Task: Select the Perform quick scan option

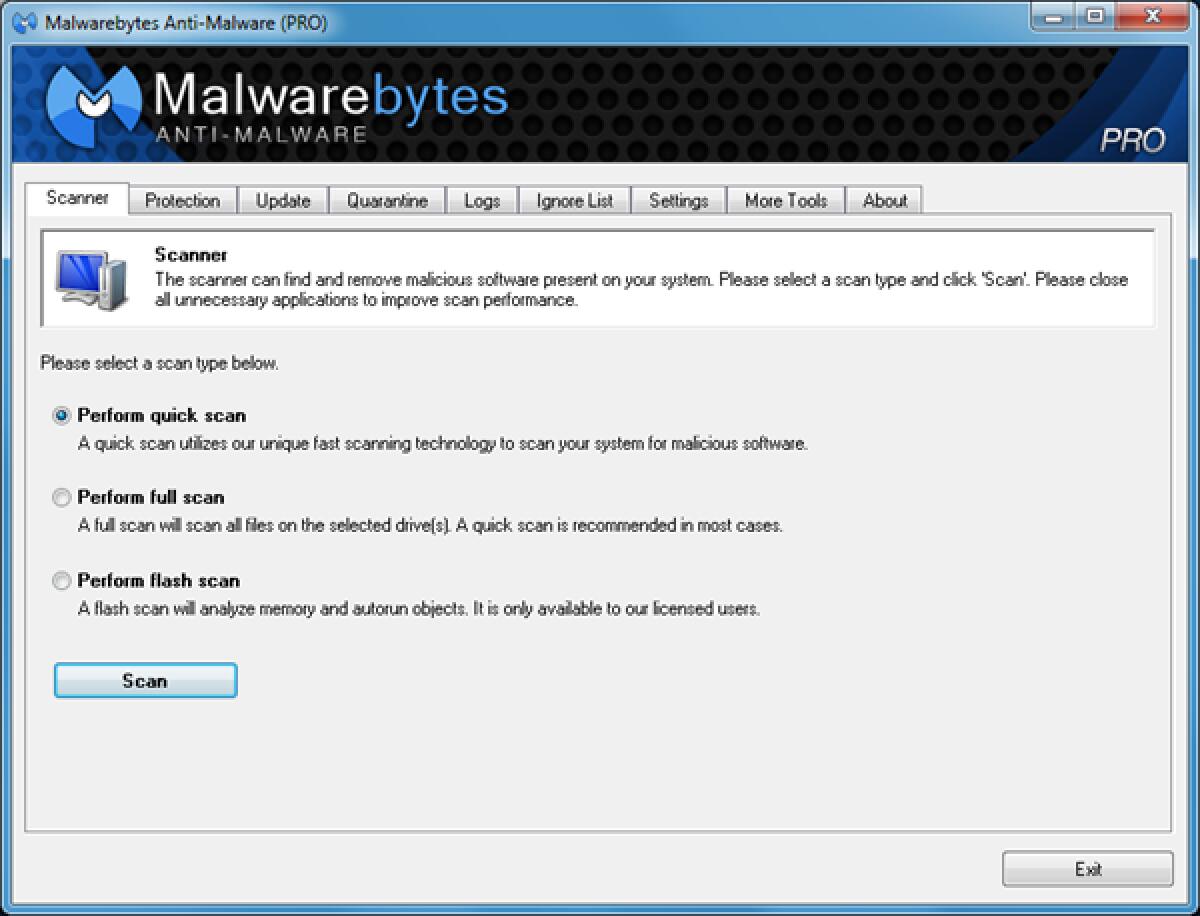Action: coord(61,415)
